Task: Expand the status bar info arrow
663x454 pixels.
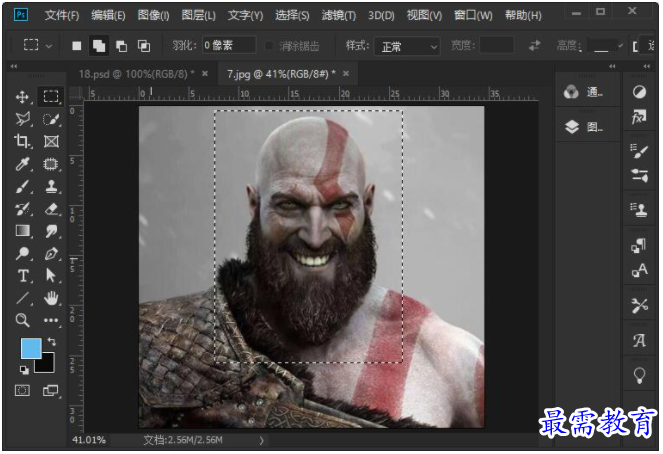Action: pos(262,440)
